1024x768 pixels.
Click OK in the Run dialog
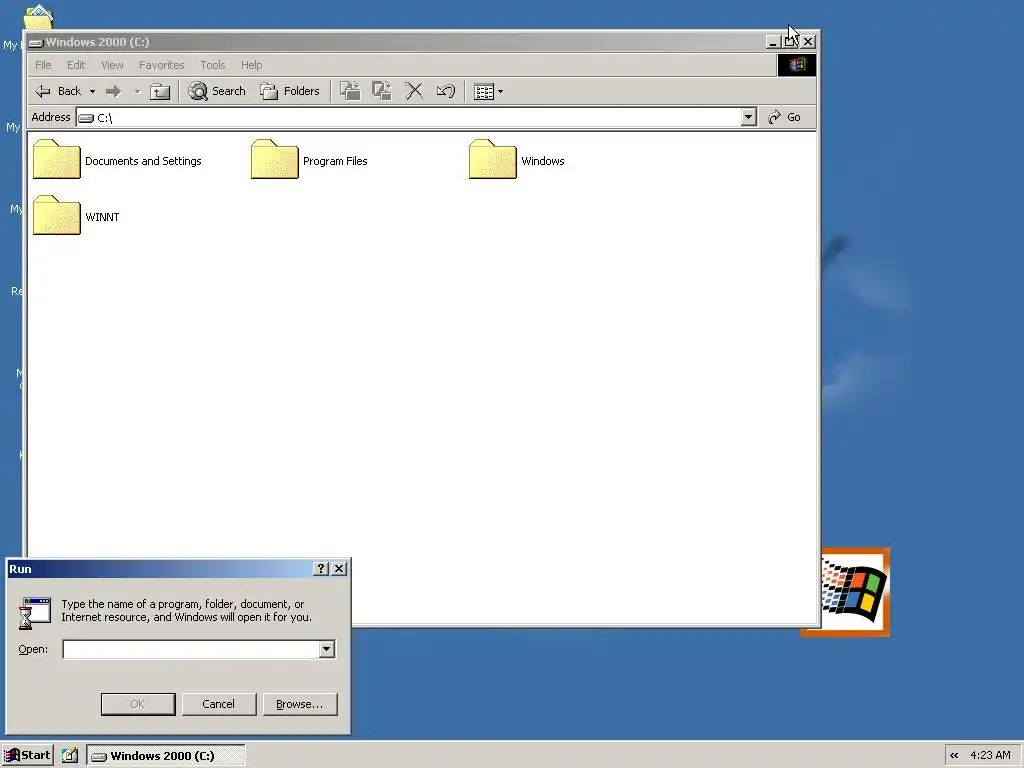click(138, 704)
